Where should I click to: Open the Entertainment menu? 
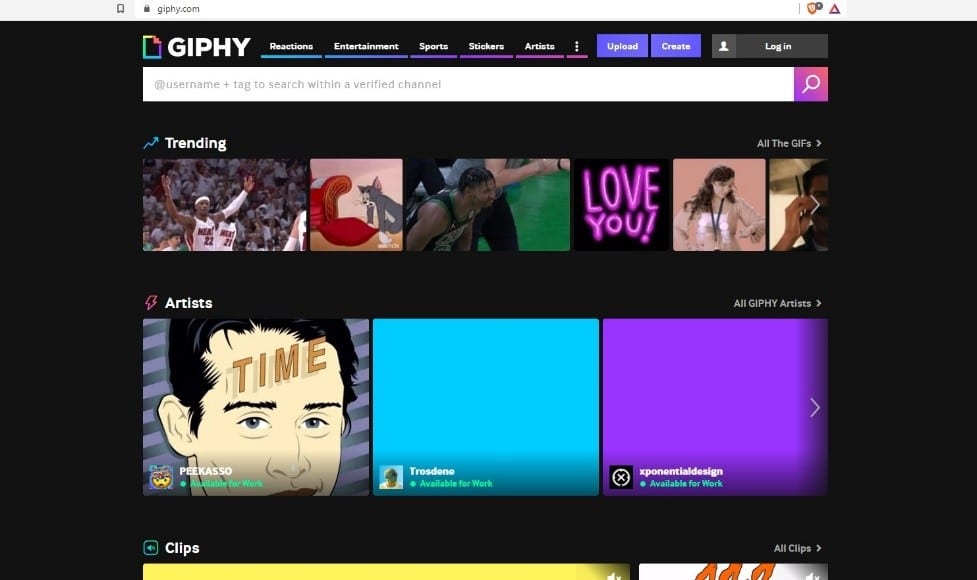coord(366,46)
